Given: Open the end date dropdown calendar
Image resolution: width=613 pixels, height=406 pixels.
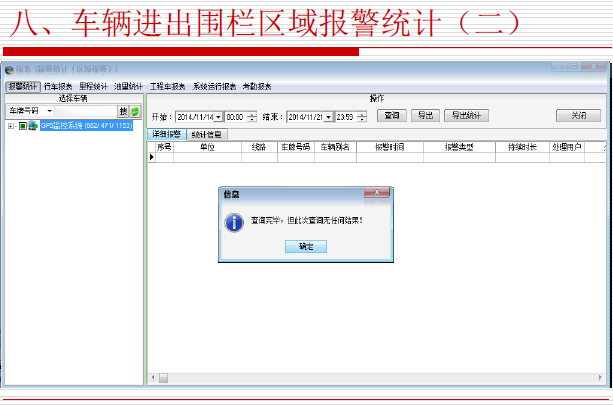Looking at the screenshot, I should point(328,117).
